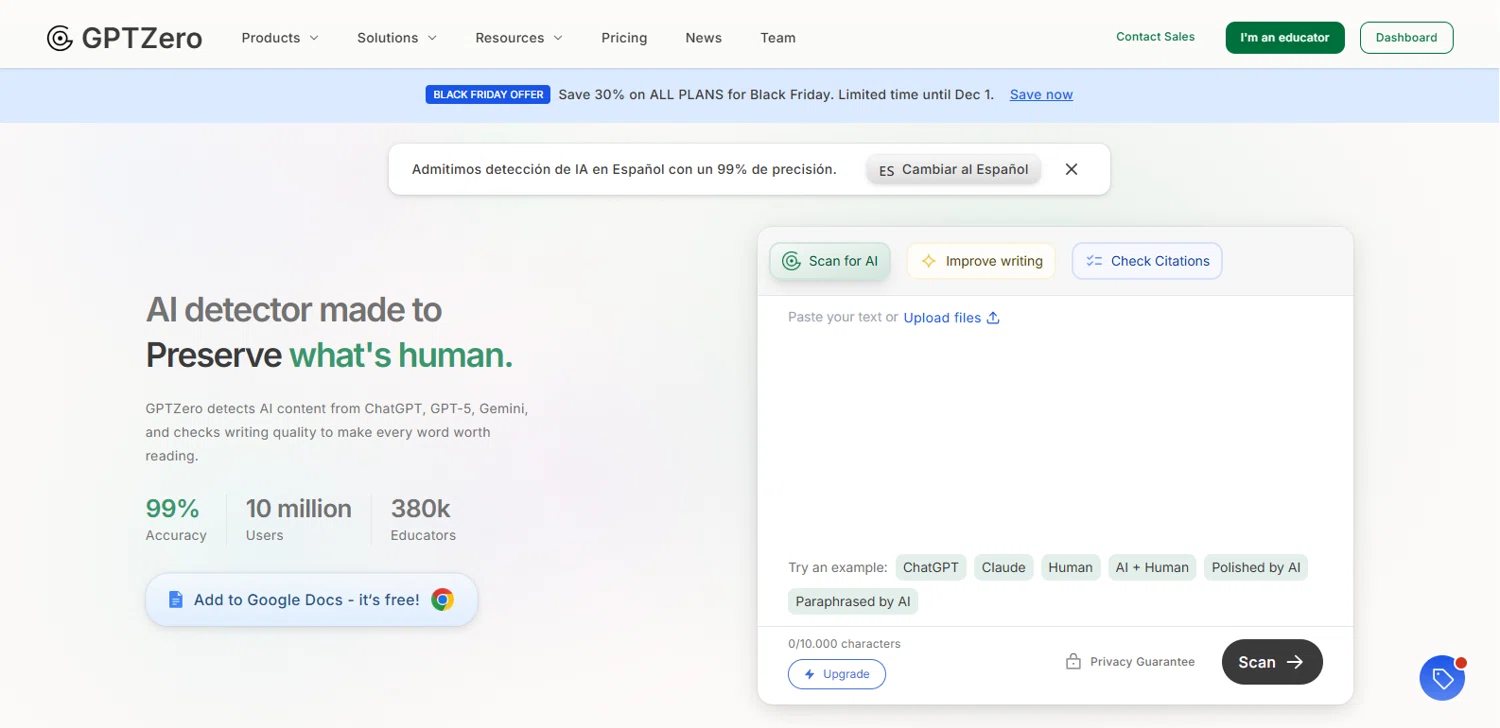Click the I'm an educator button
This screenshot has width=1500, height=728.
1285,38
